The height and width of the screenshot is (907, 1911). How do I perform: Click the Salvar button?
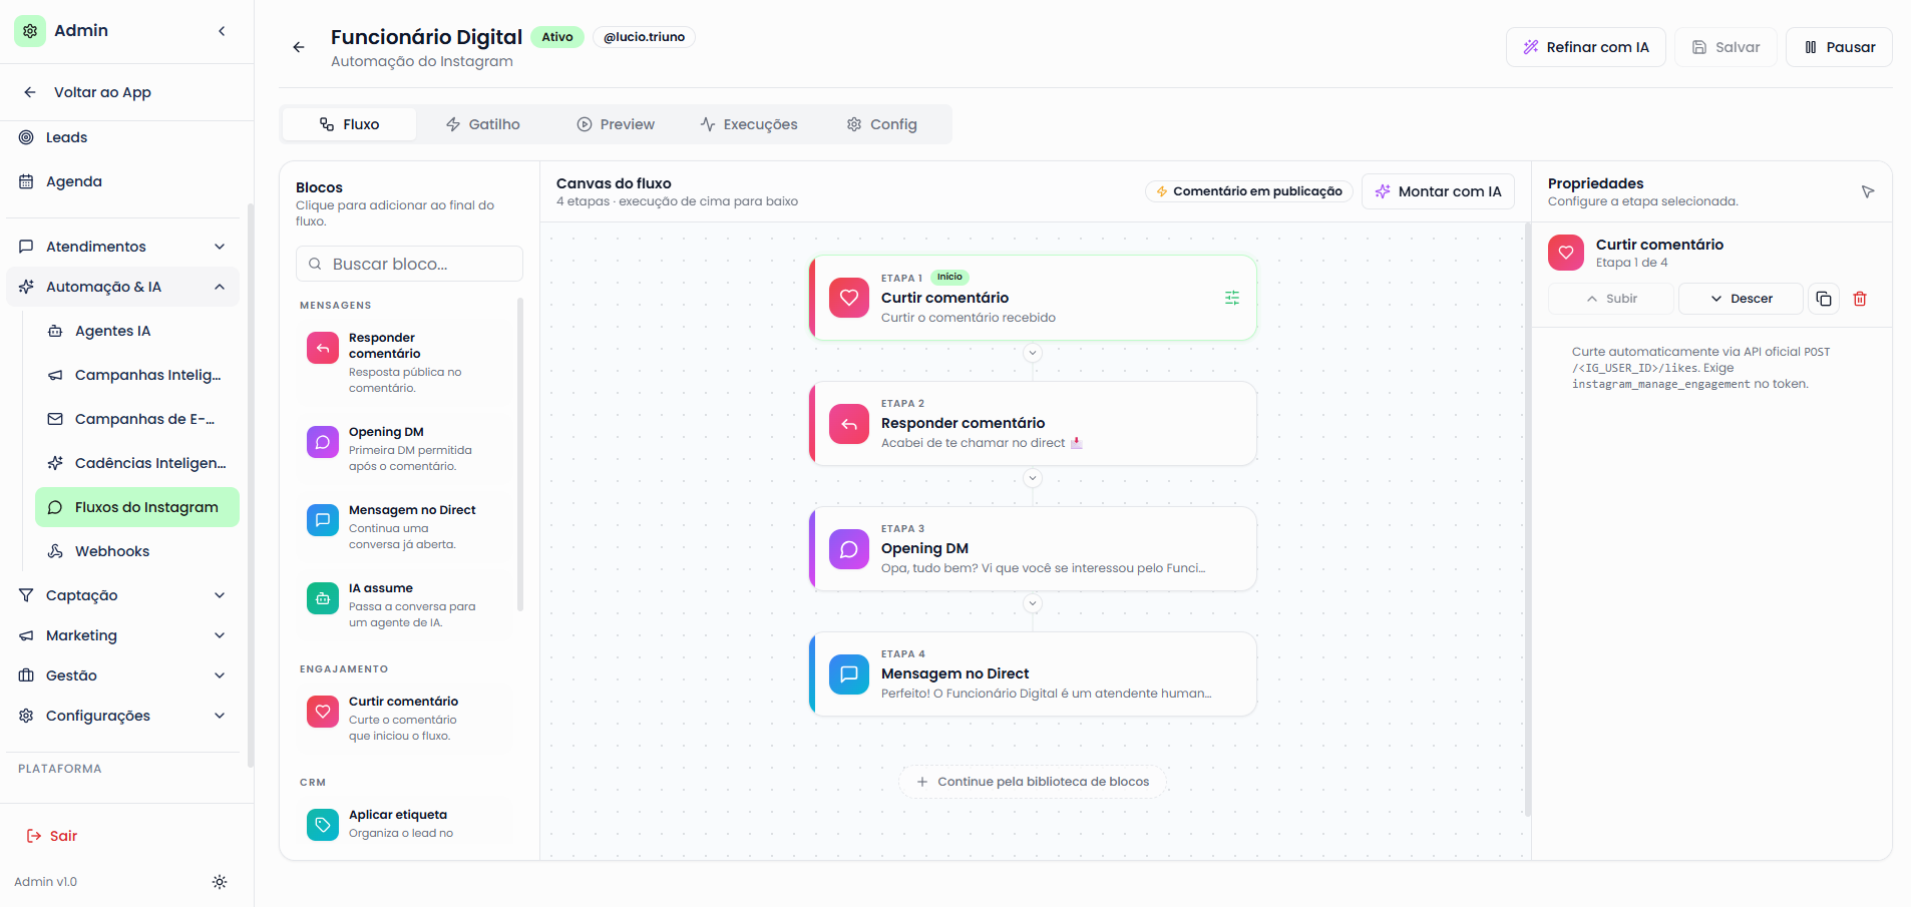click(1726, 47)
